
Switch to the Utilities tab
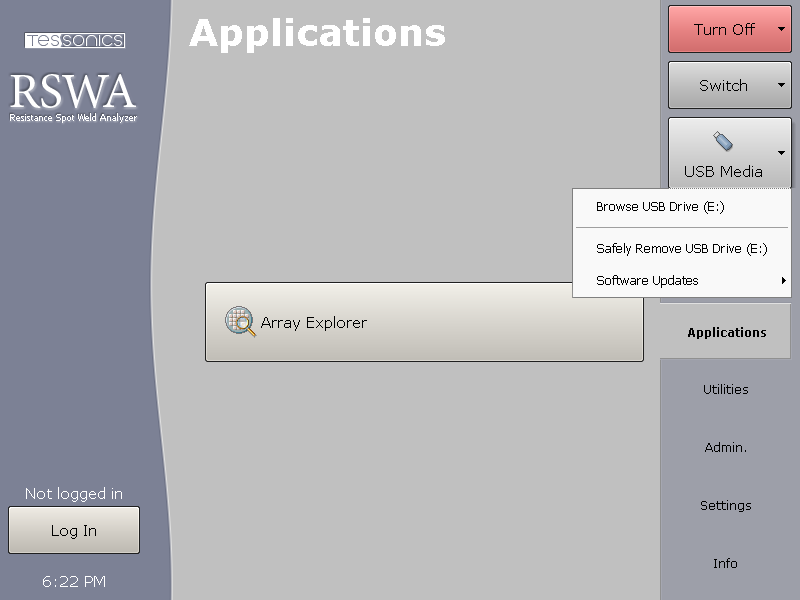click(725, 389)
